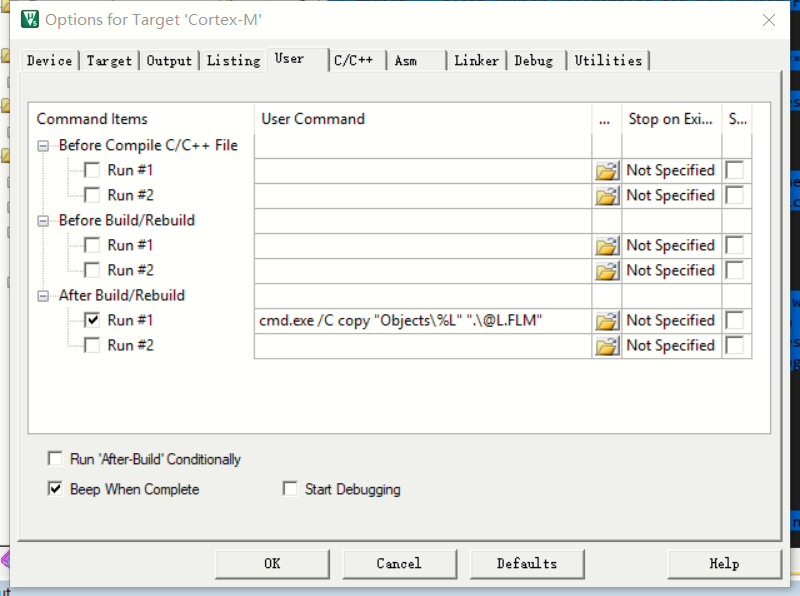Click Before Build Run #1 user command field
Viewport: 800px width, 596px height.
(423, 245)
